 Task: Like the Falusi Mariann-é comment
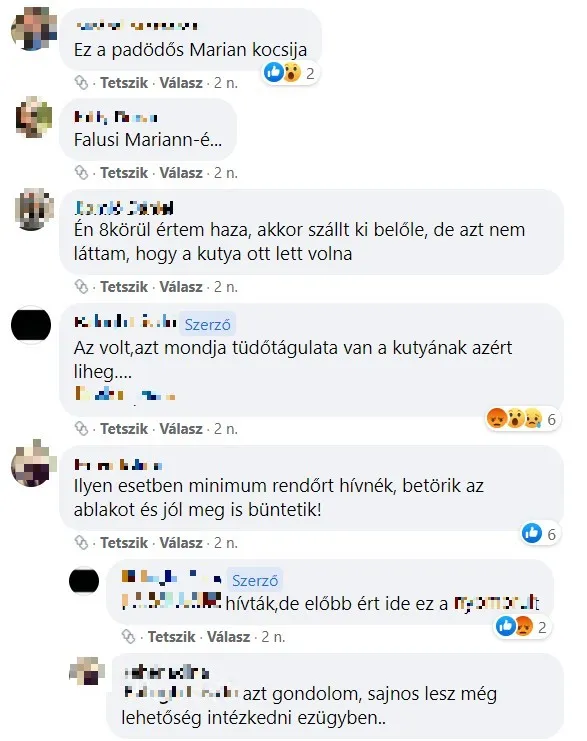[x=124, y=173]
